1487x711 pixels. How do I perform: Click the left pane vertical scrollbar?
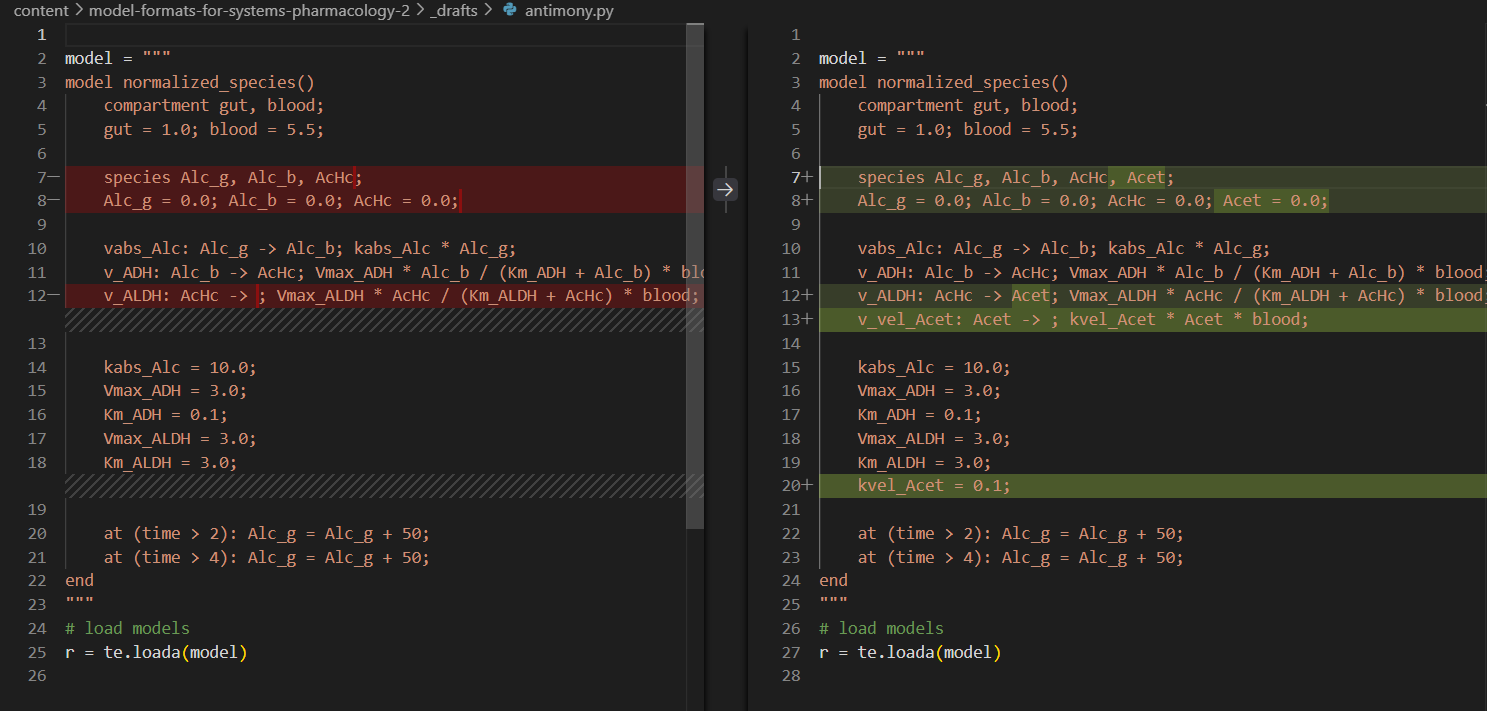point(695,275)
